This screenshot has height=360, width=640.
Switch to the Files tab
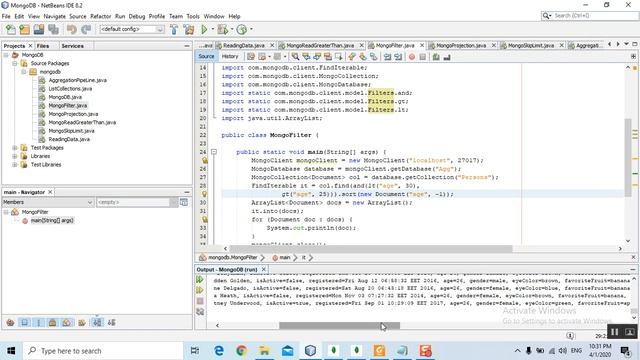click(x=43, y=46)
